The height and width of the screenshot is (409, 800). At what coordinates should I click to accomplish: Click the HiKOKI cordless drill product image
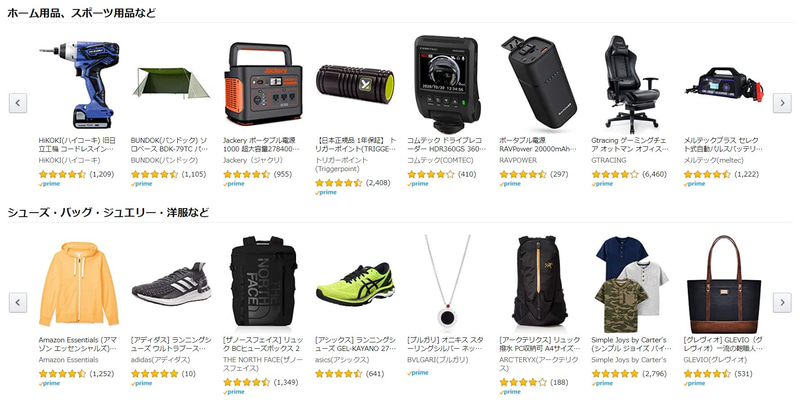(79, 84)
